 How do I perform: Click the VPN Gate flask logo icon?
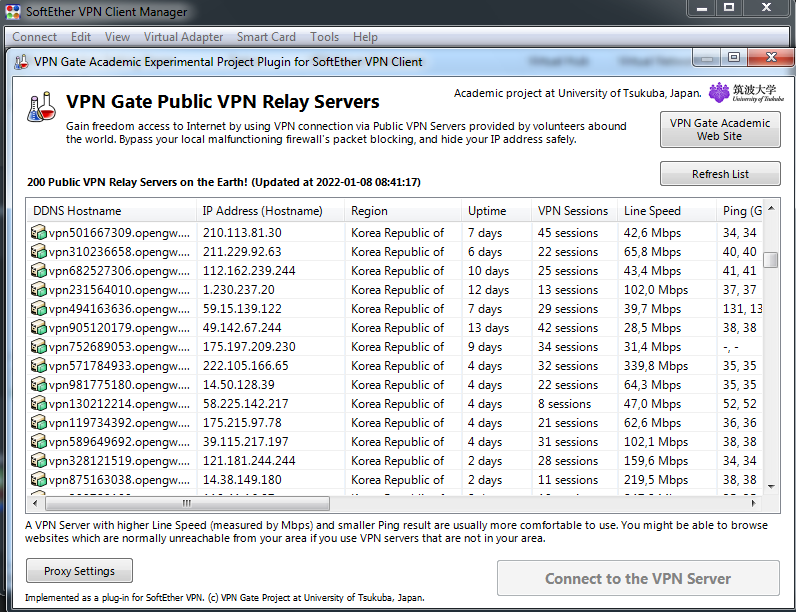click(x=42, y=106)
